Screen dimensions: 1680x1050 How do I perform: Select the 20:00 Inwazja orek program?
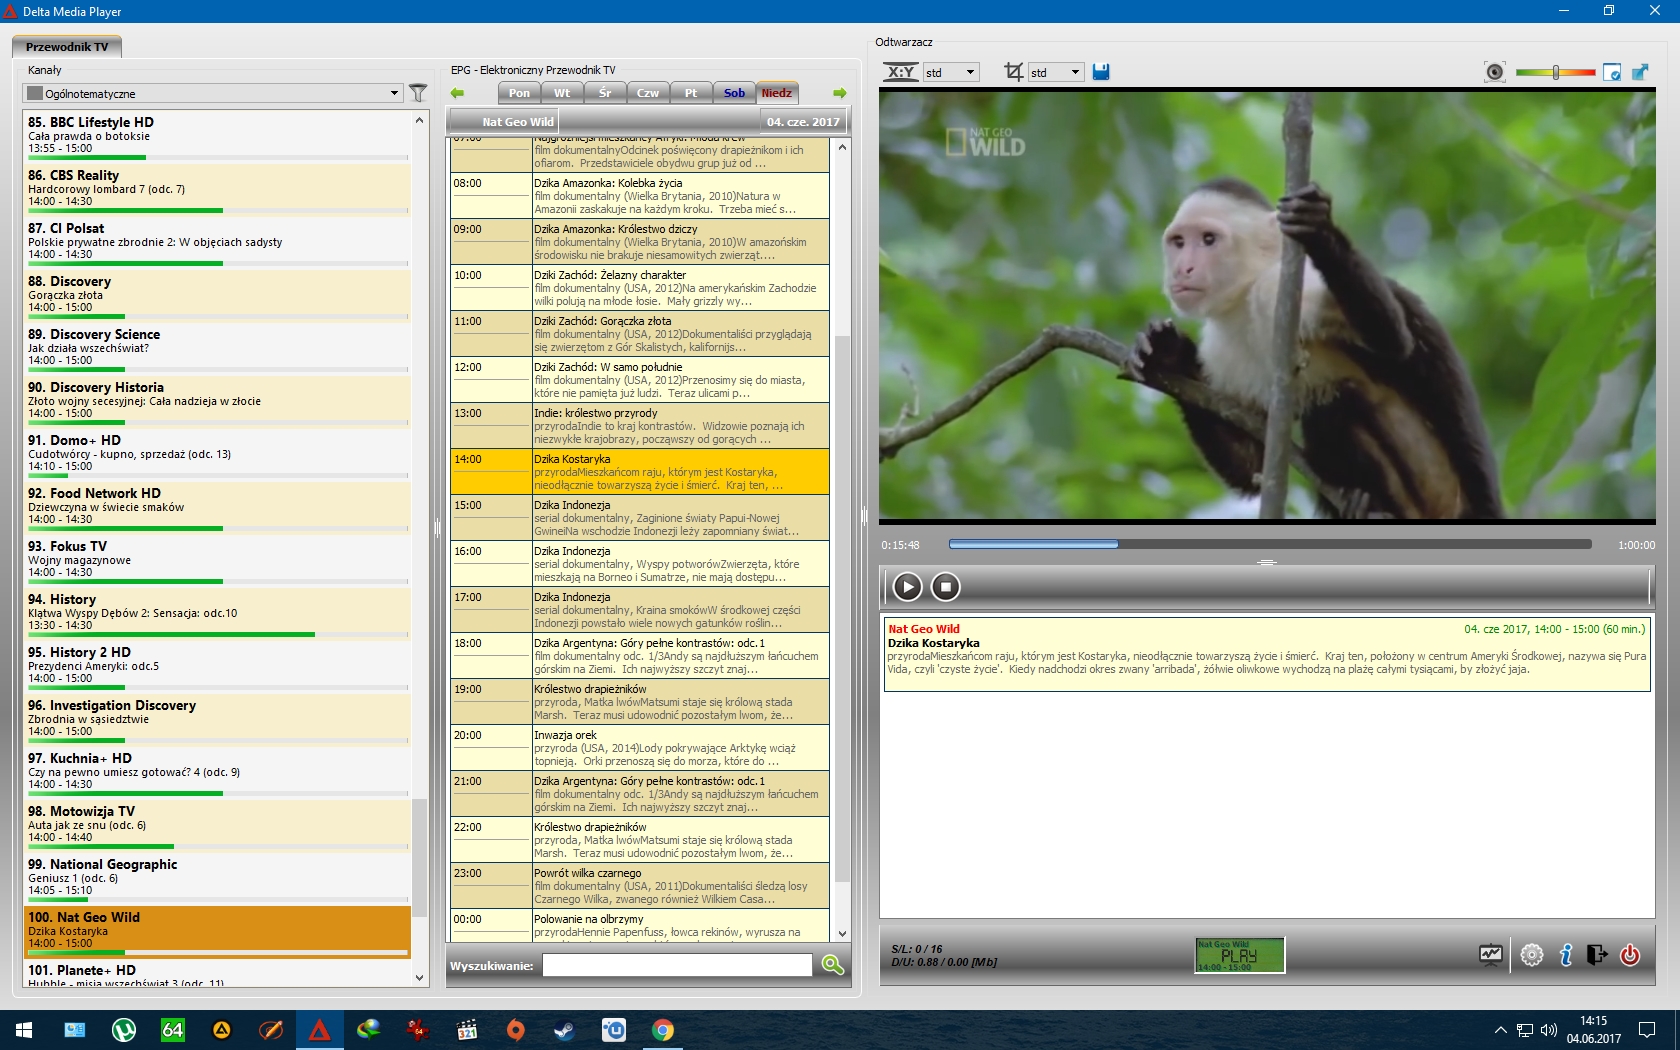coord(640,748)
